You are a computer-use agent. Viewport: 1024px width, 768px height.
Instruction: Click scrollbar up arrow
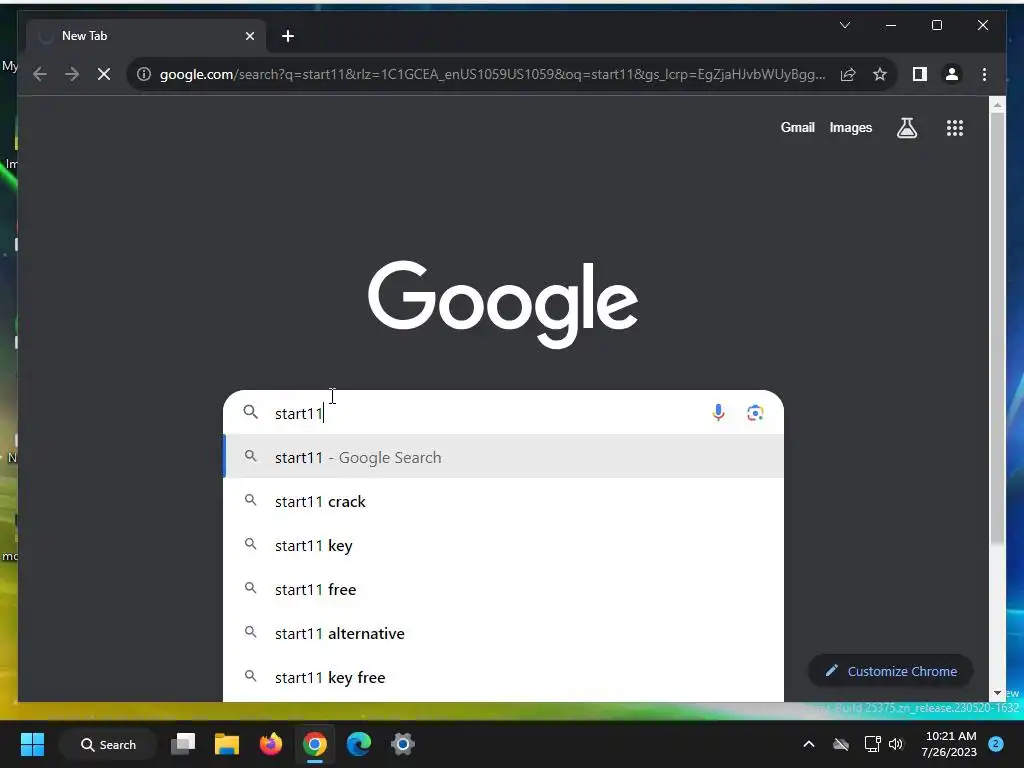[x=997, y=104]
